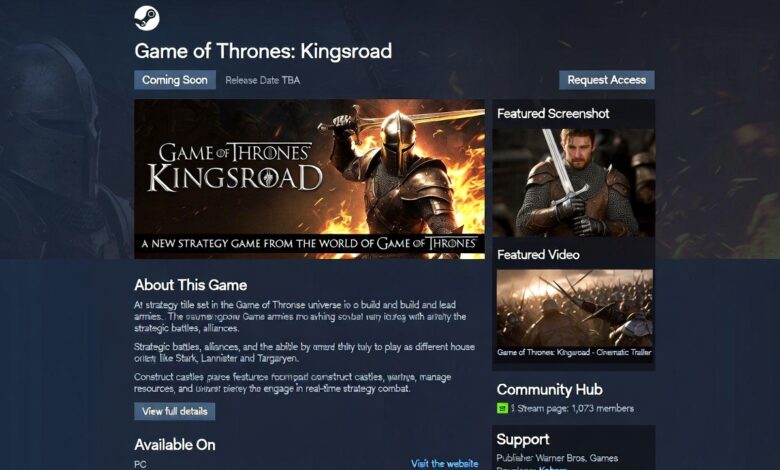Click the Steam logo icon

tap(147, 18)
